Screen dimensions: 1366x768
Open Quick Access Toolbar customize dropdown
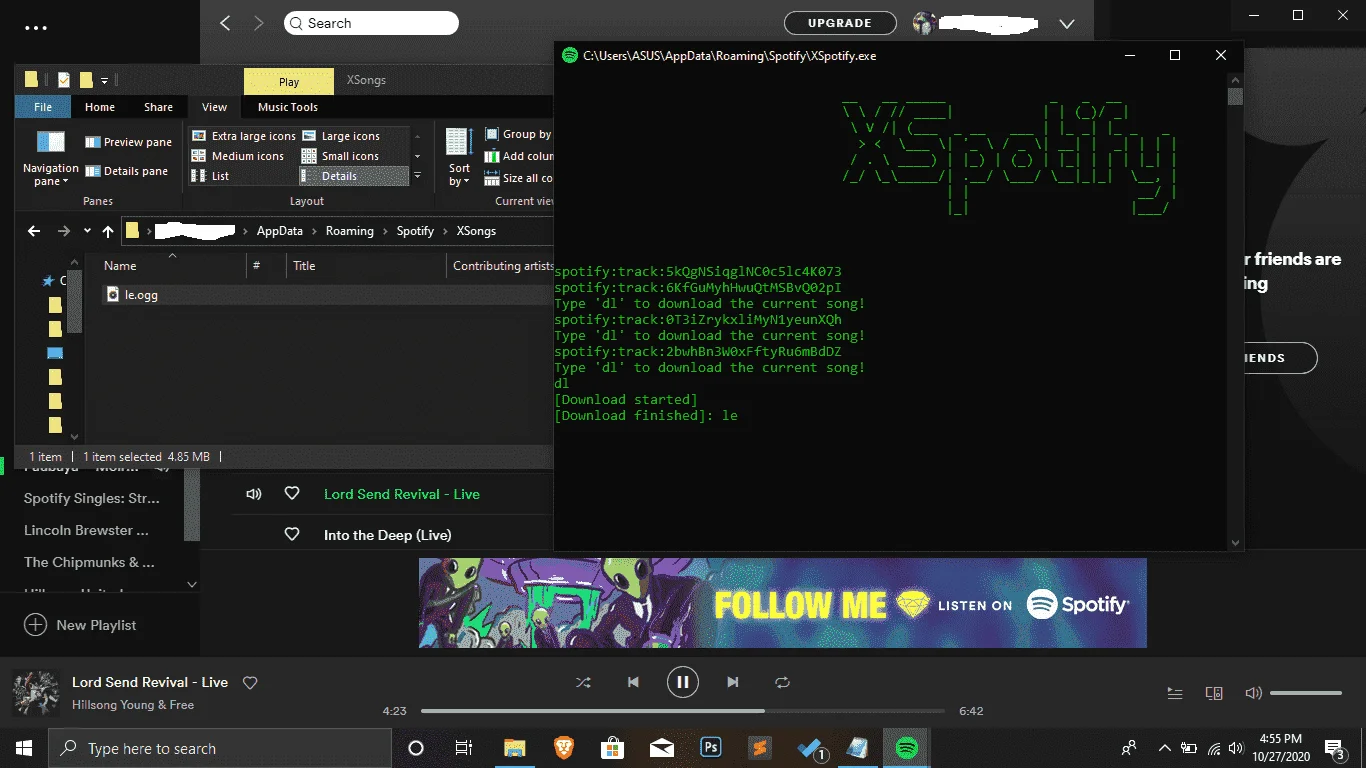(x=105, y=80)
